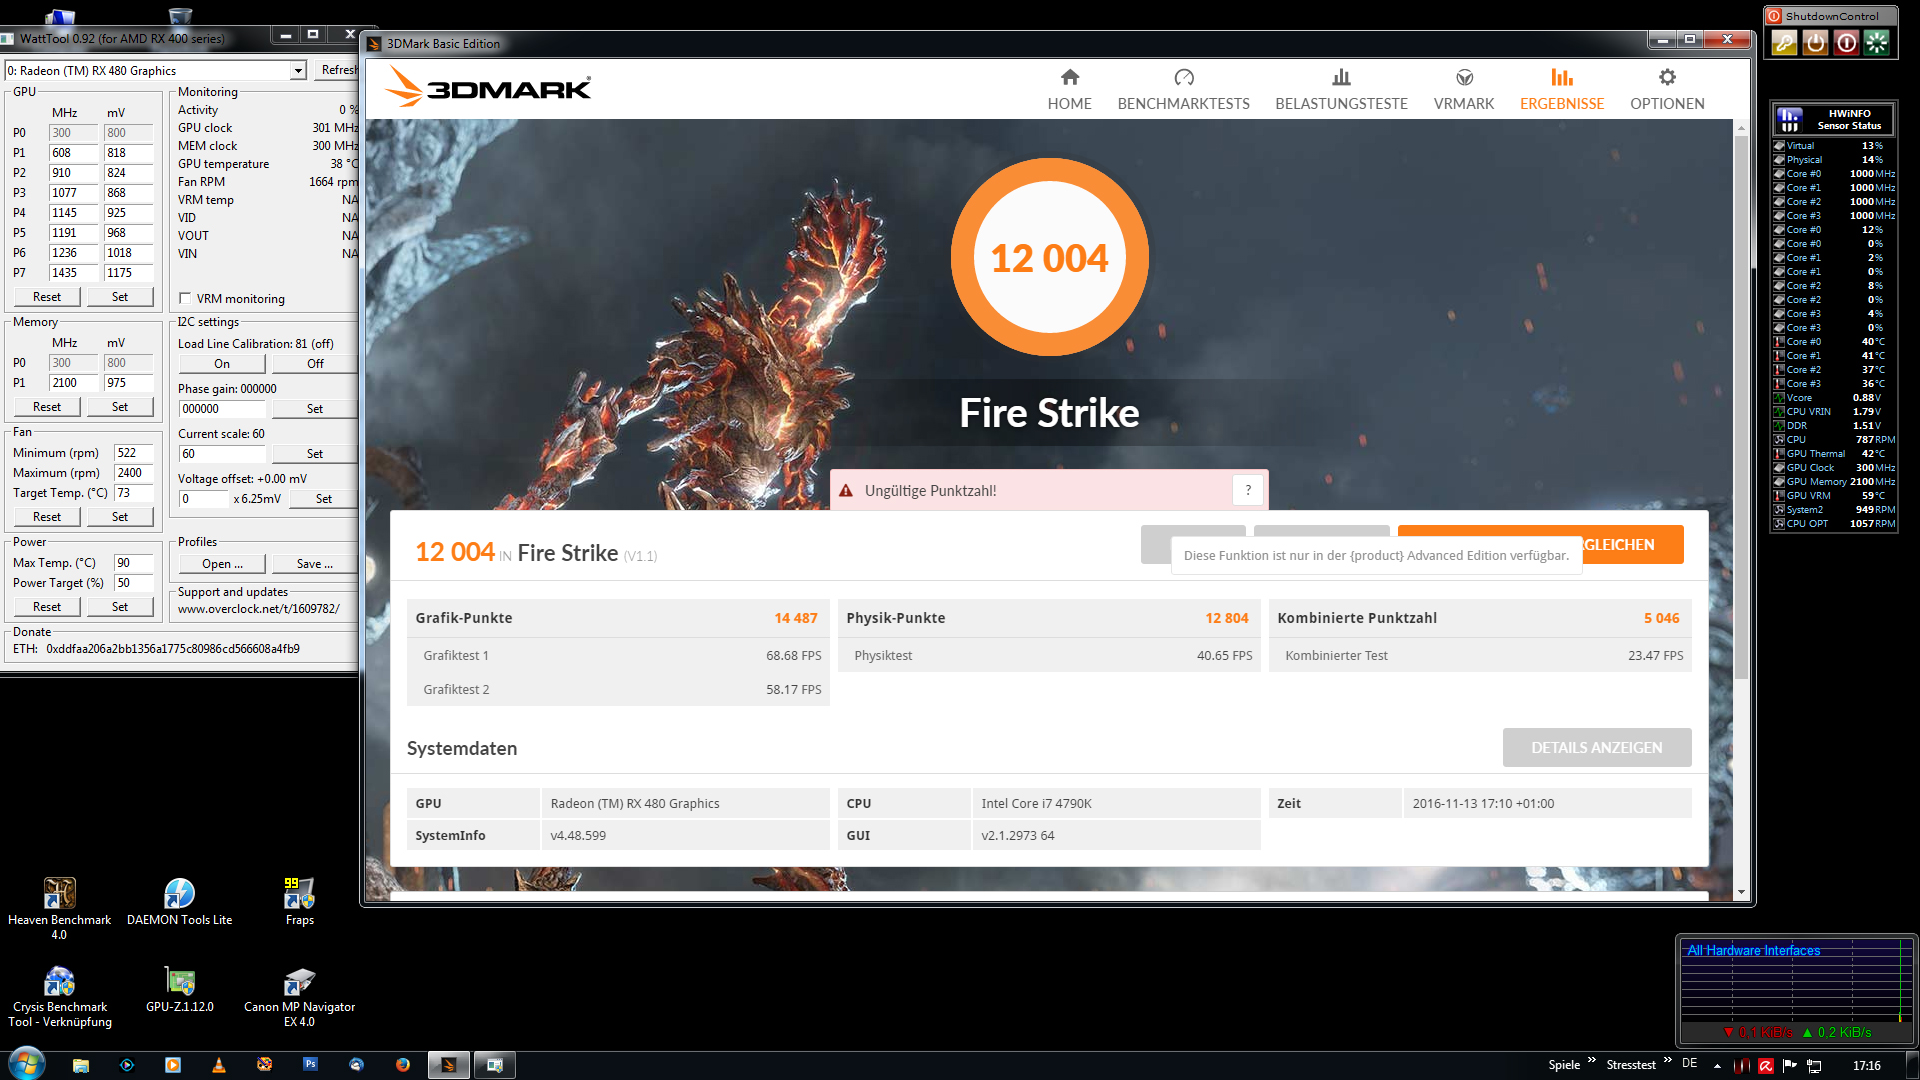Enable the VRM monitoring checkbox
Screen dimensions: 1920x1080
185,298
